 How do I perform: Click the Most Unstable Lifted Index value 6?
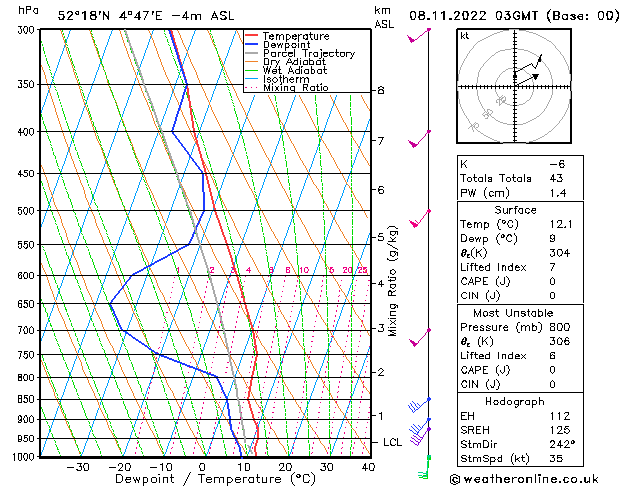[x=553, y=356]
